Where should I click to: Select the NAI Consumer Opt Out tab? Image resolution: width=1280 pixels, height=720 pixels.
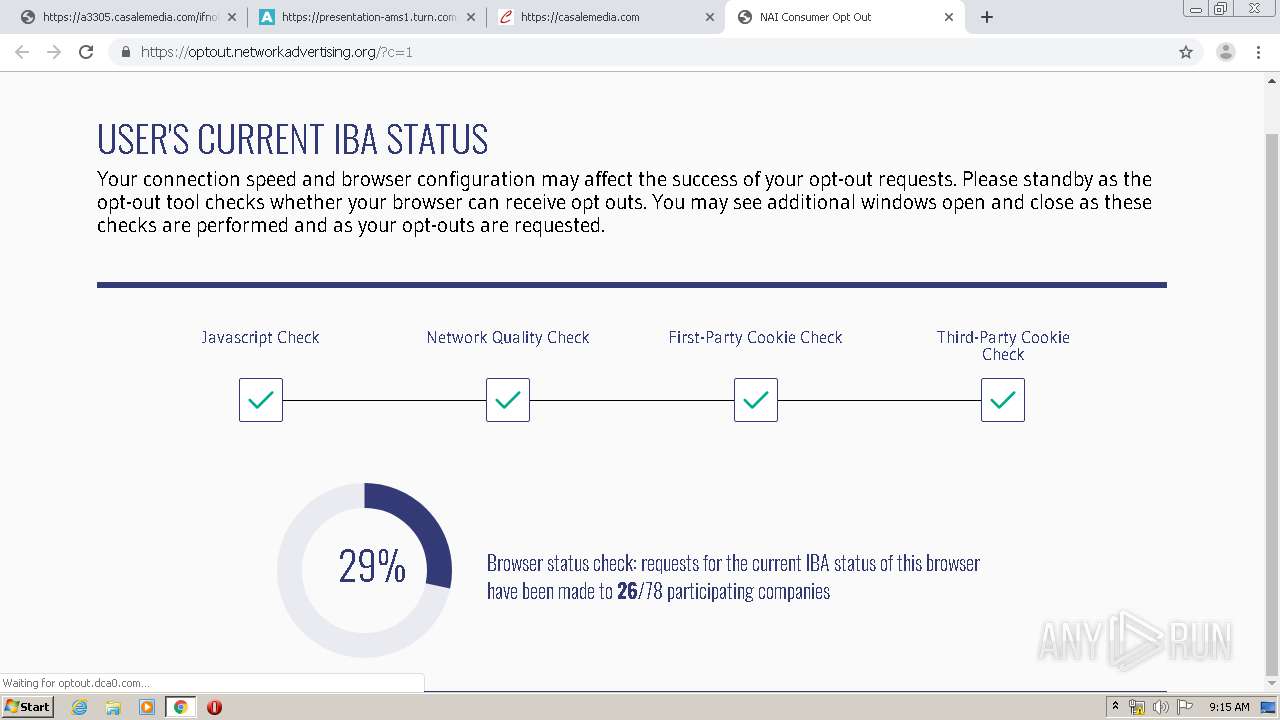tap(845, 17)
